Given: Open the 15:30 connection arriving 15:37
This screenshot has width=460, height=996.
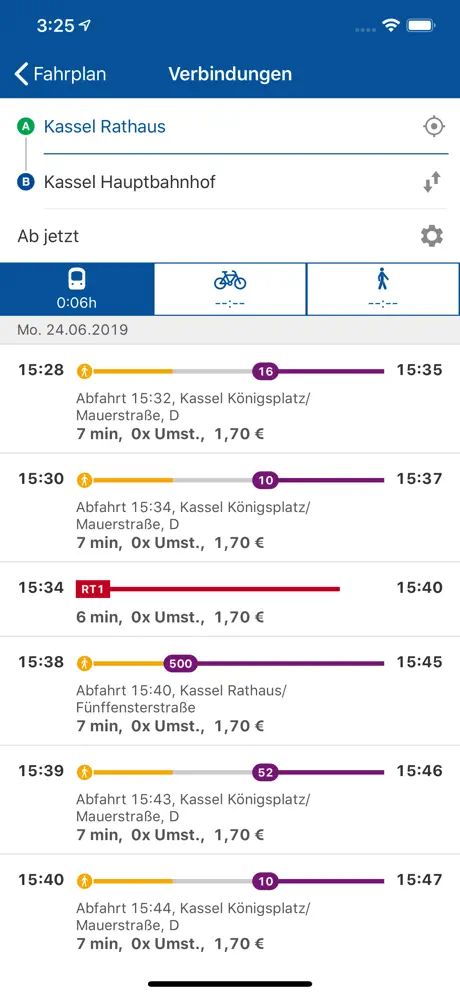Looking at the screenshot, I should coord(230,507).
